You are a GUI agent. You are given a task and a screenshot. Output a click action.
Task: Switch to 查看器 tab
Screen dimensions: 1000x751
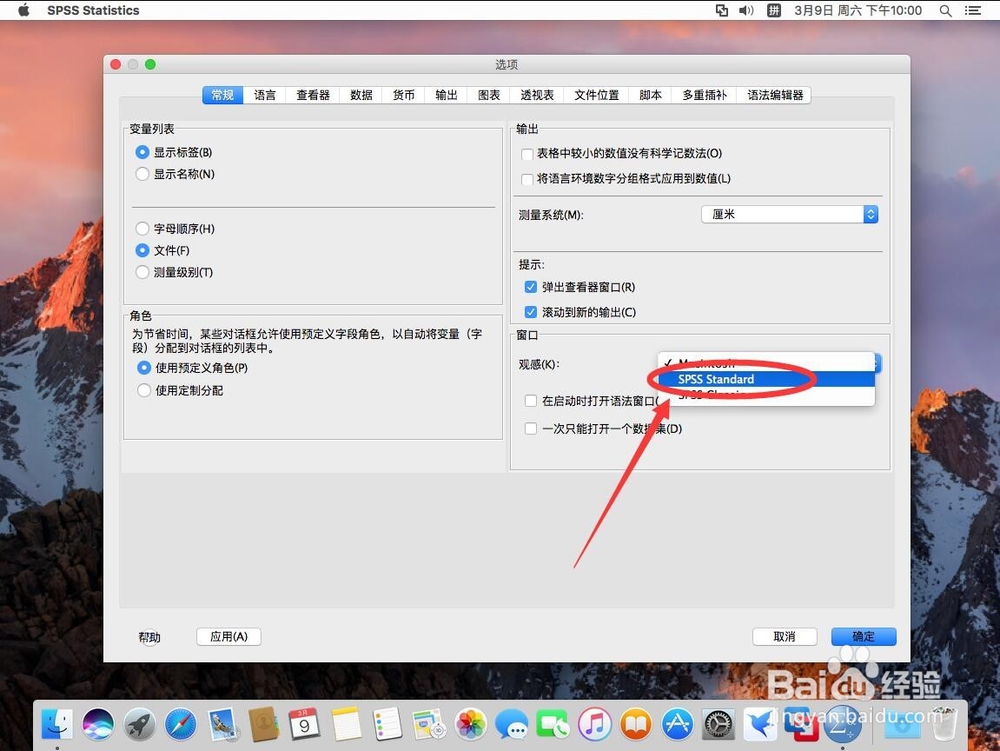coord(312,95)
